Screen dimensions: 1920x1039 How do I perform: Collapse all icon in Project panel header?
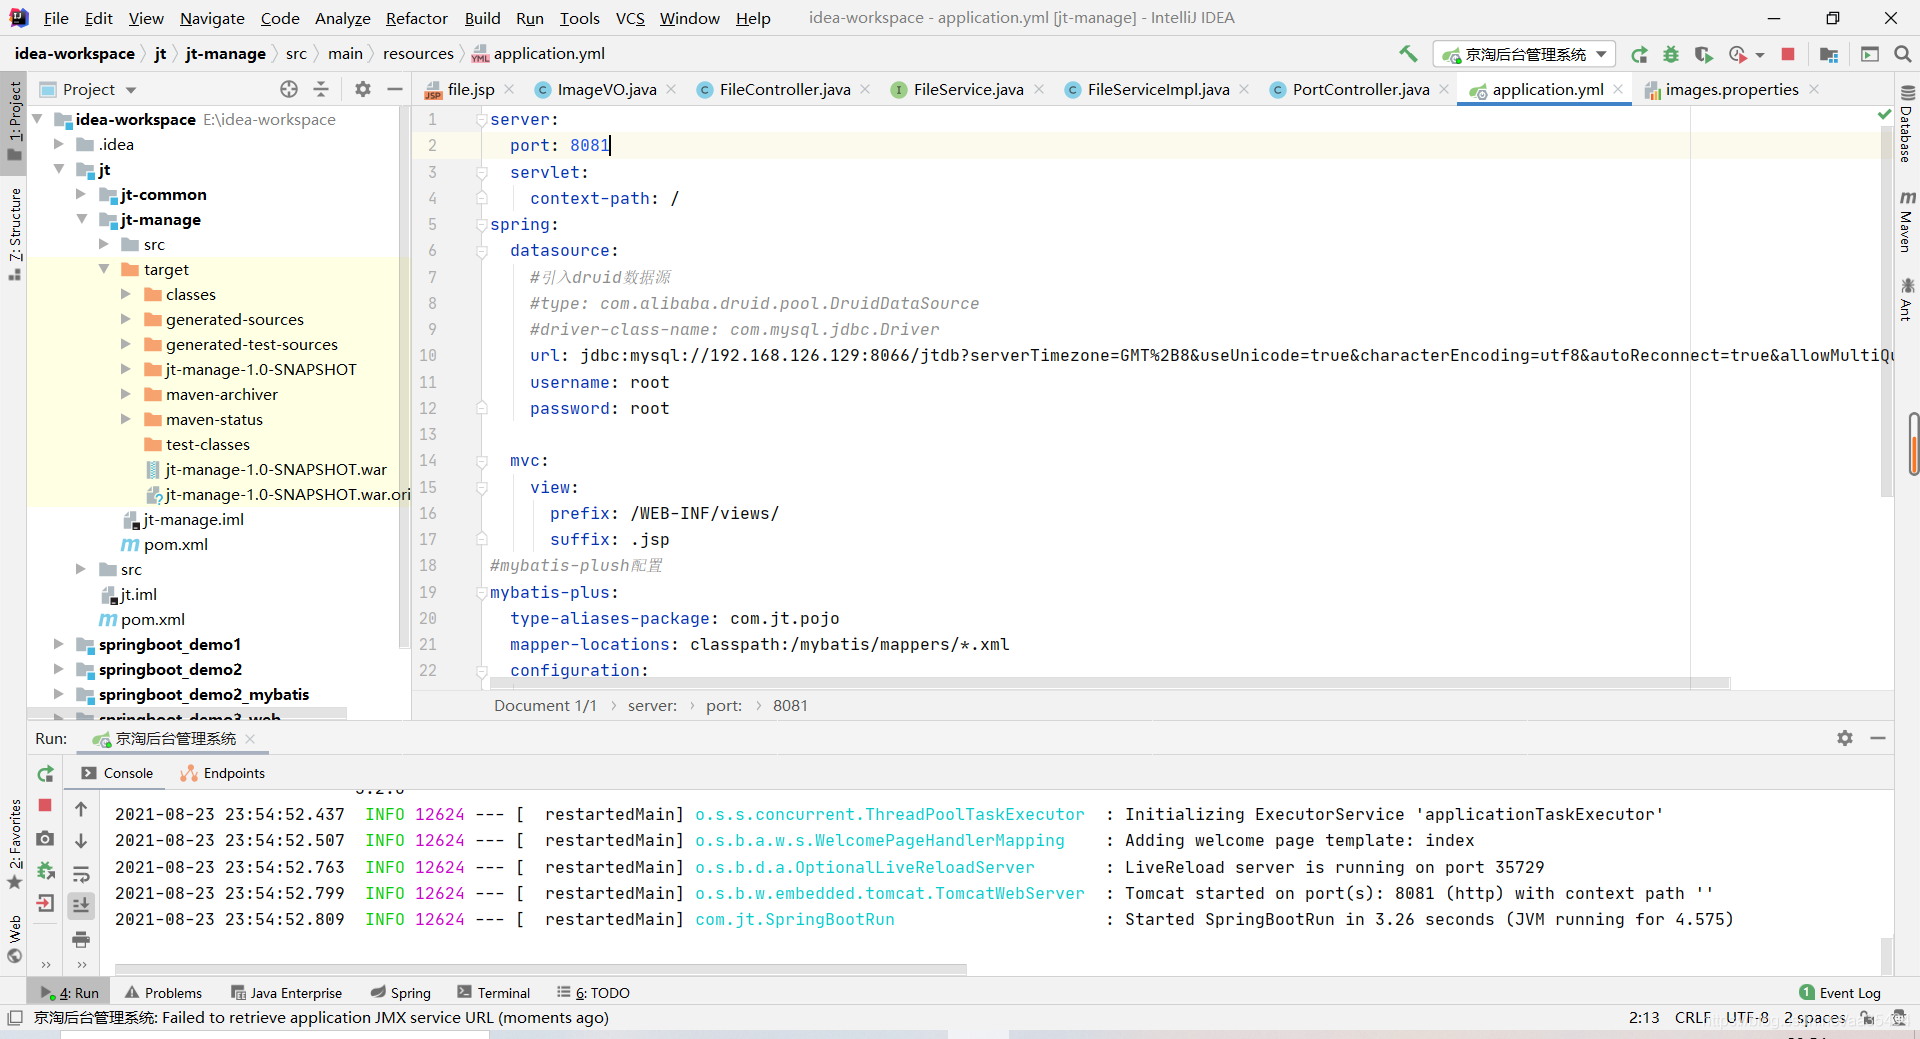point(321,89)
